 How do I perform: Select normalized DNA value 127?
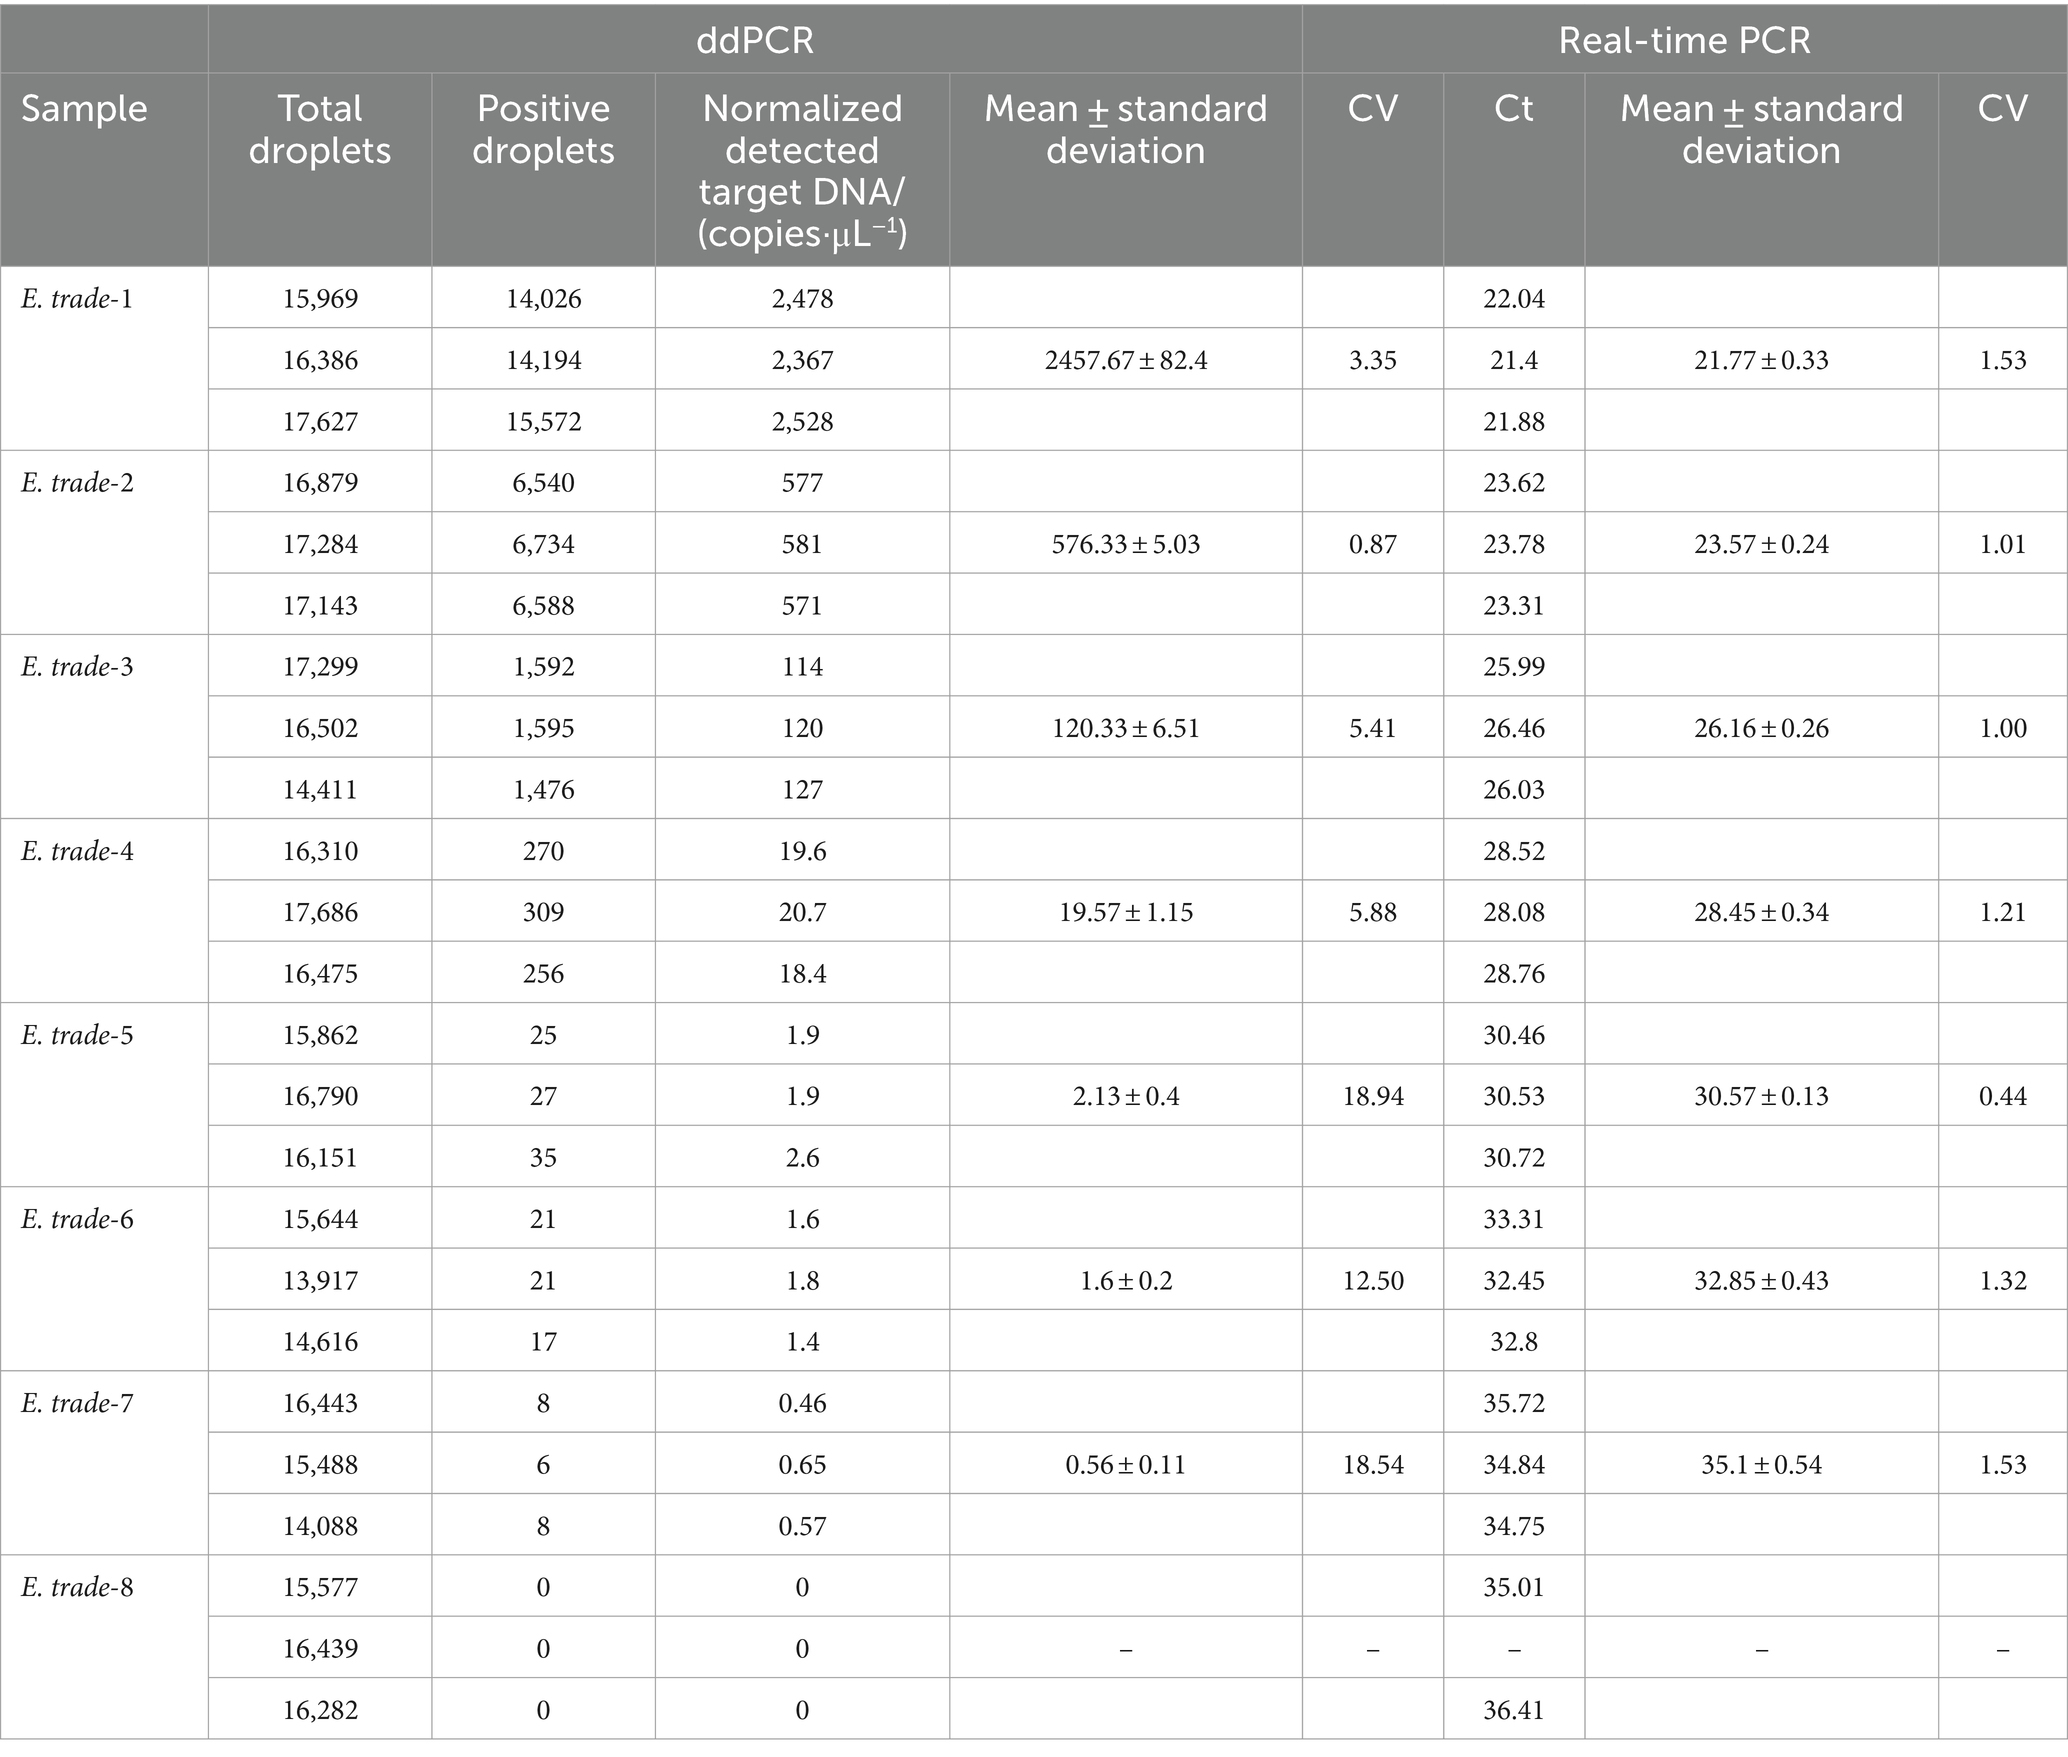coord(802,789)
